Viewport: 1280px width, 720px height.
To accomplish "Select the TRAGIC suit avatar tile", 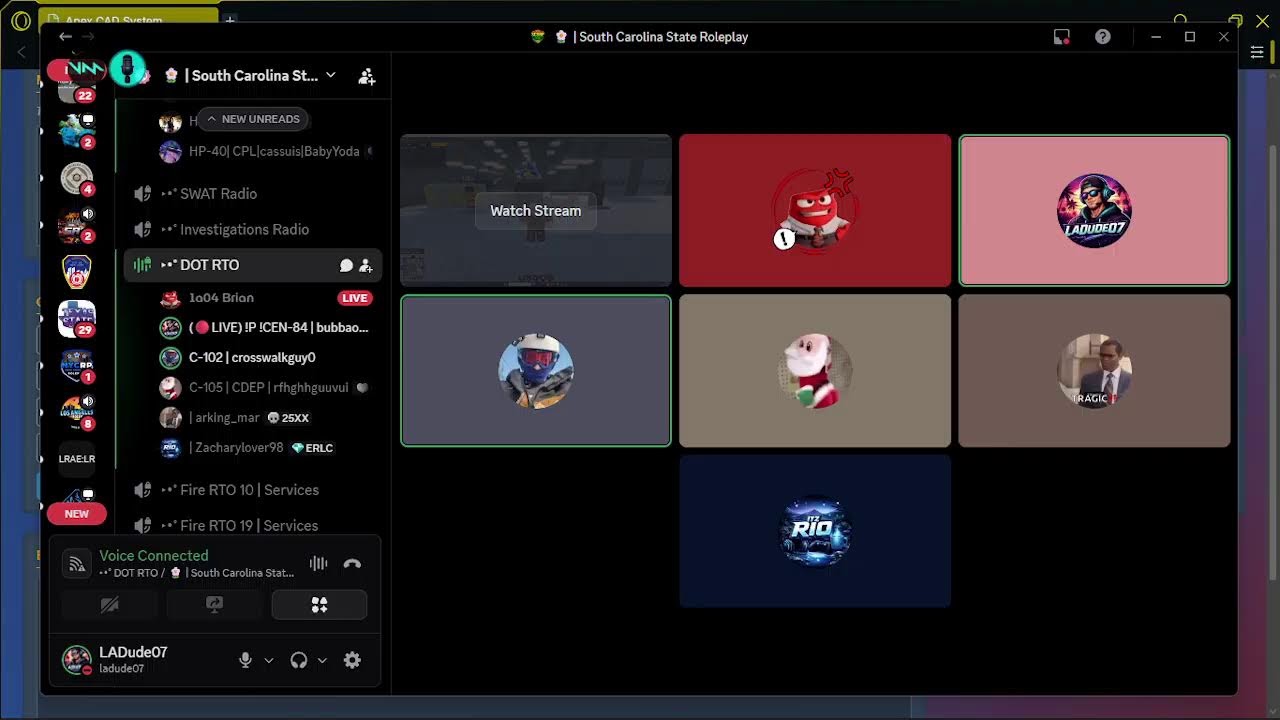I will coord(1094,370).
